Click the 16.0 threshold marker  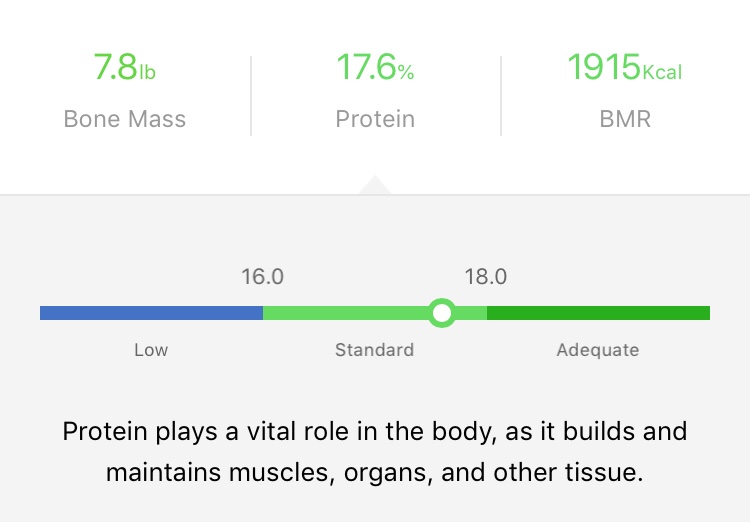coord(263,276)
